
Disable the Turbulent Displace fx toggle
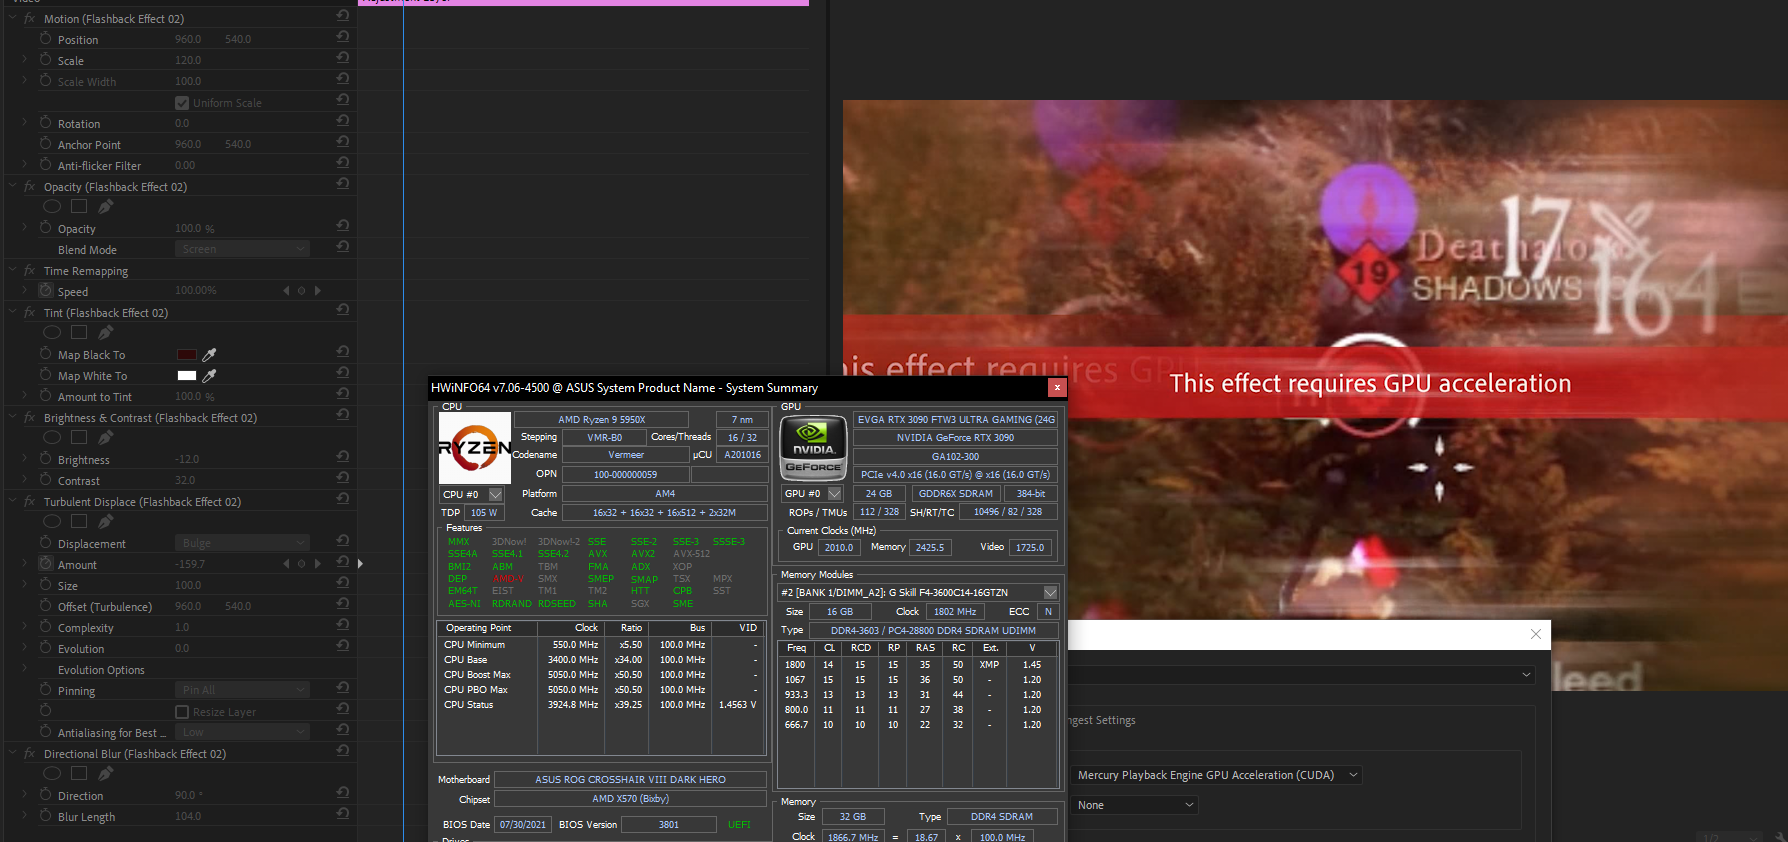(x=30, y=501)
